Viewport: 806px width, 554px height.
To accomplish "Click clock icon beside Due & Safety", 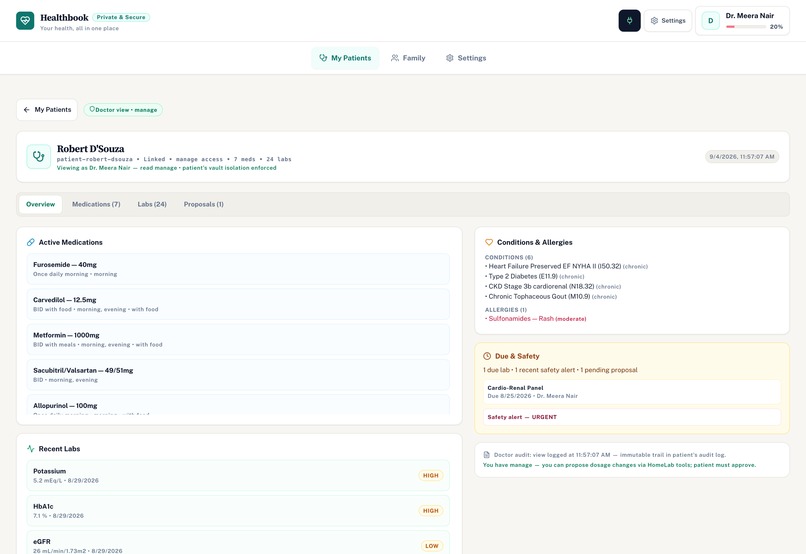I will coord(487,356).
